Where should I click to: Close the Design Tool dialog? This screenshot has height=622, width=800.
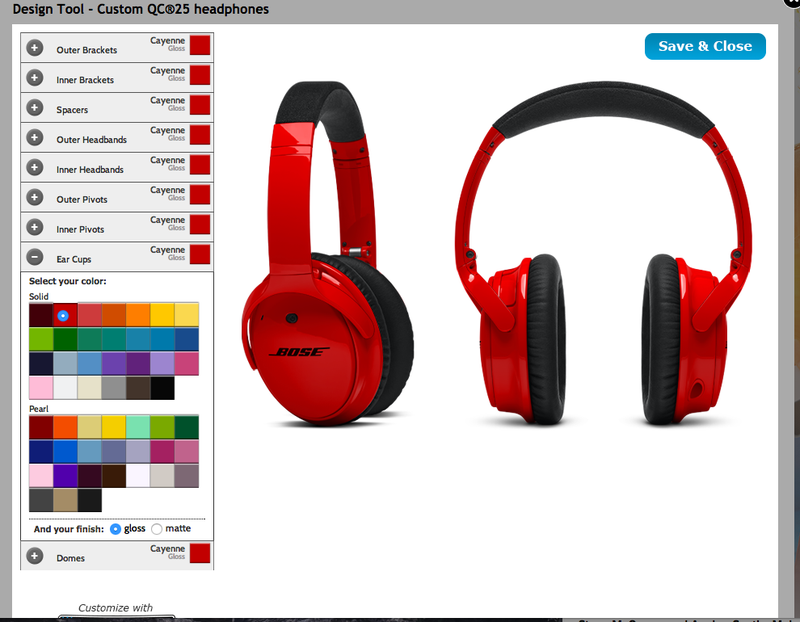[x=793, y=3]
